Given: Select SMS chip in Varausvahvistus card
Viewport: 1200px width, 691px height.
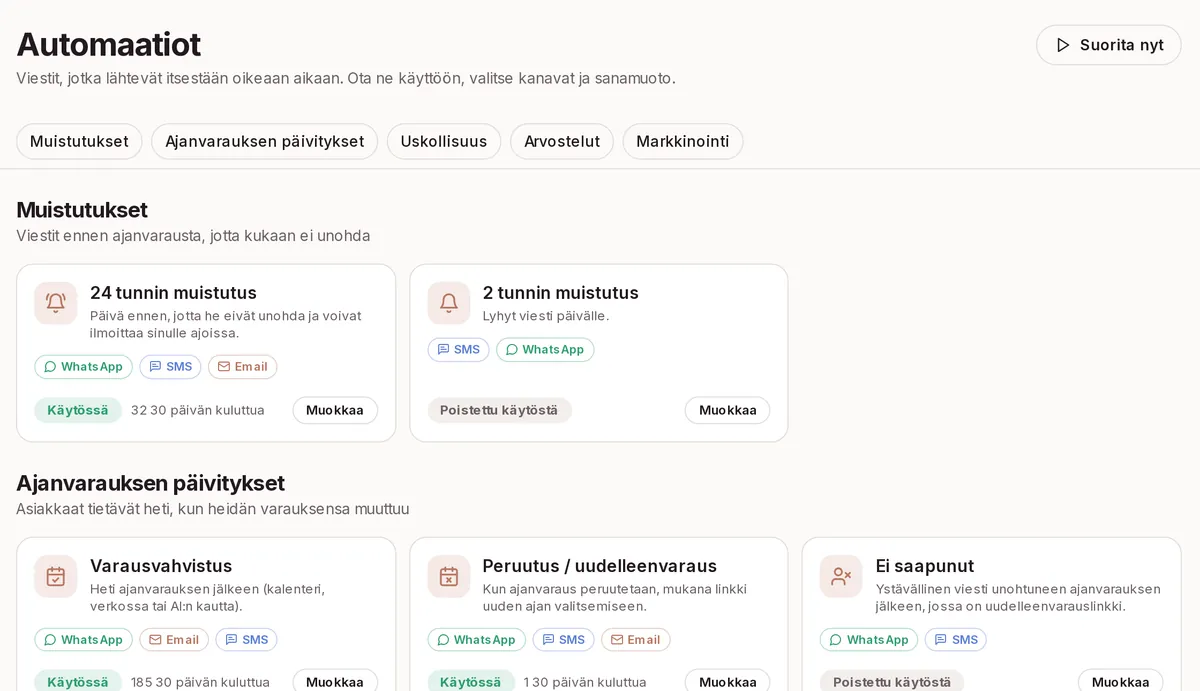Looking at the screenshot, I should pos(246,640).
